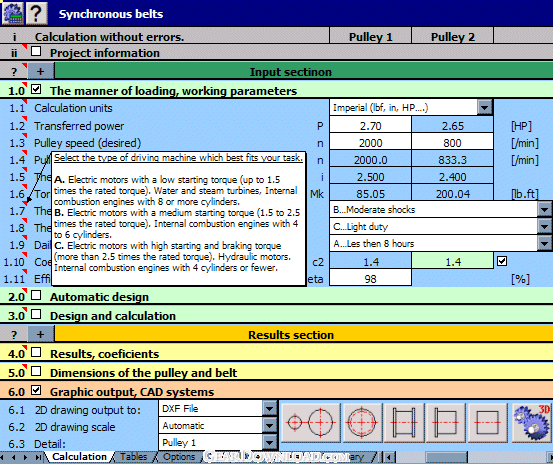Toggle the c2 coefficient checkbox
The width and height of the screenshot is (553, 464).
(502, 261)
